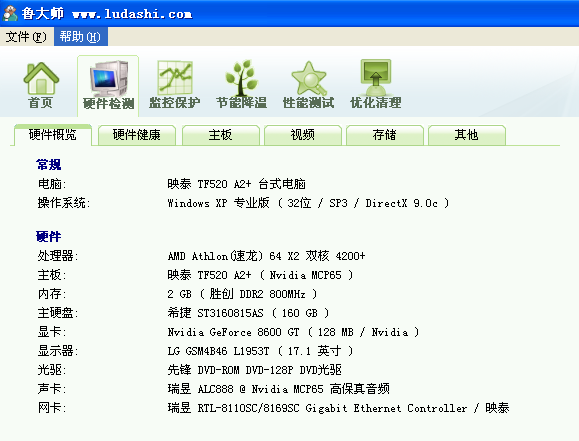Open the 节能降温 green tree icon
Image resolution: width=579 pixels, height=441 pixels.
tap(241, 85)
